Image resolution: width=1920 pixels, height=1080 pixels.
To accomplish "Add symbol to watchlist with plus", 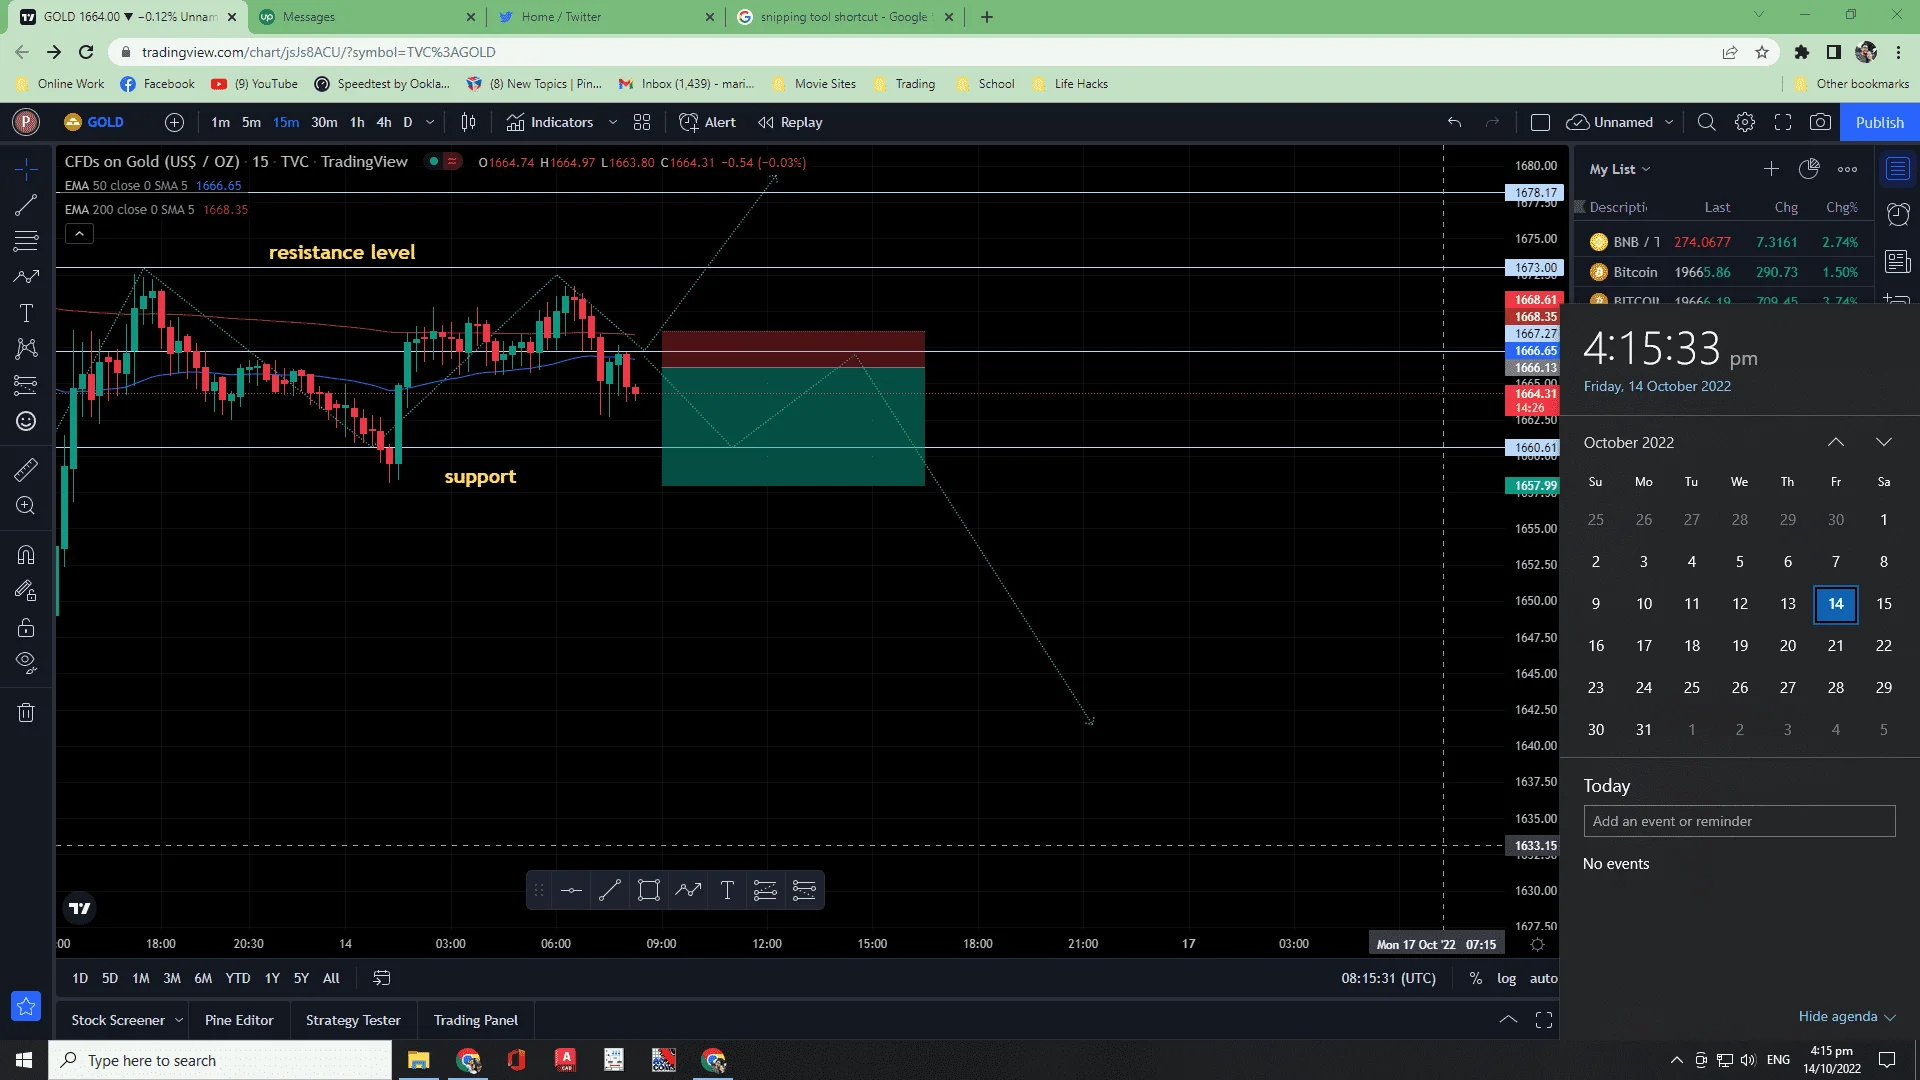I will (1771, 169).
